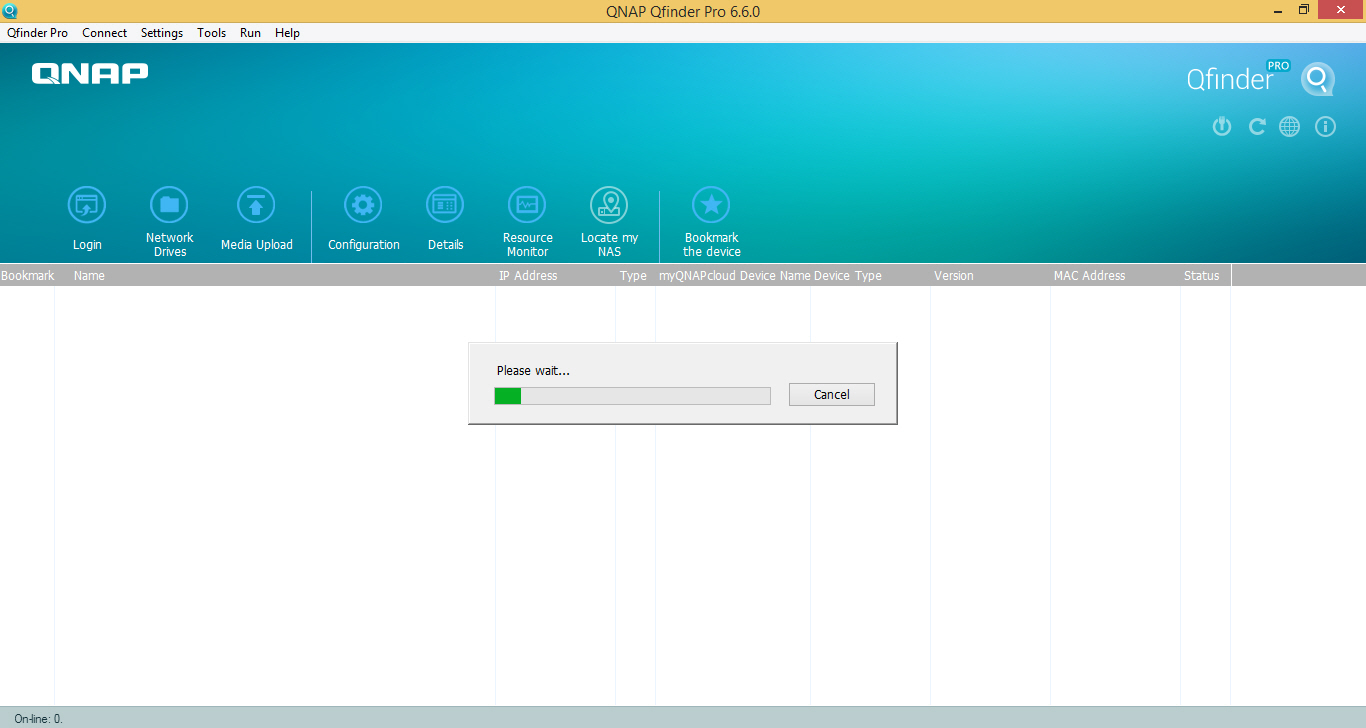Open the Settings menu
Screen dimensions: 1366x728
tap(161, 32)
